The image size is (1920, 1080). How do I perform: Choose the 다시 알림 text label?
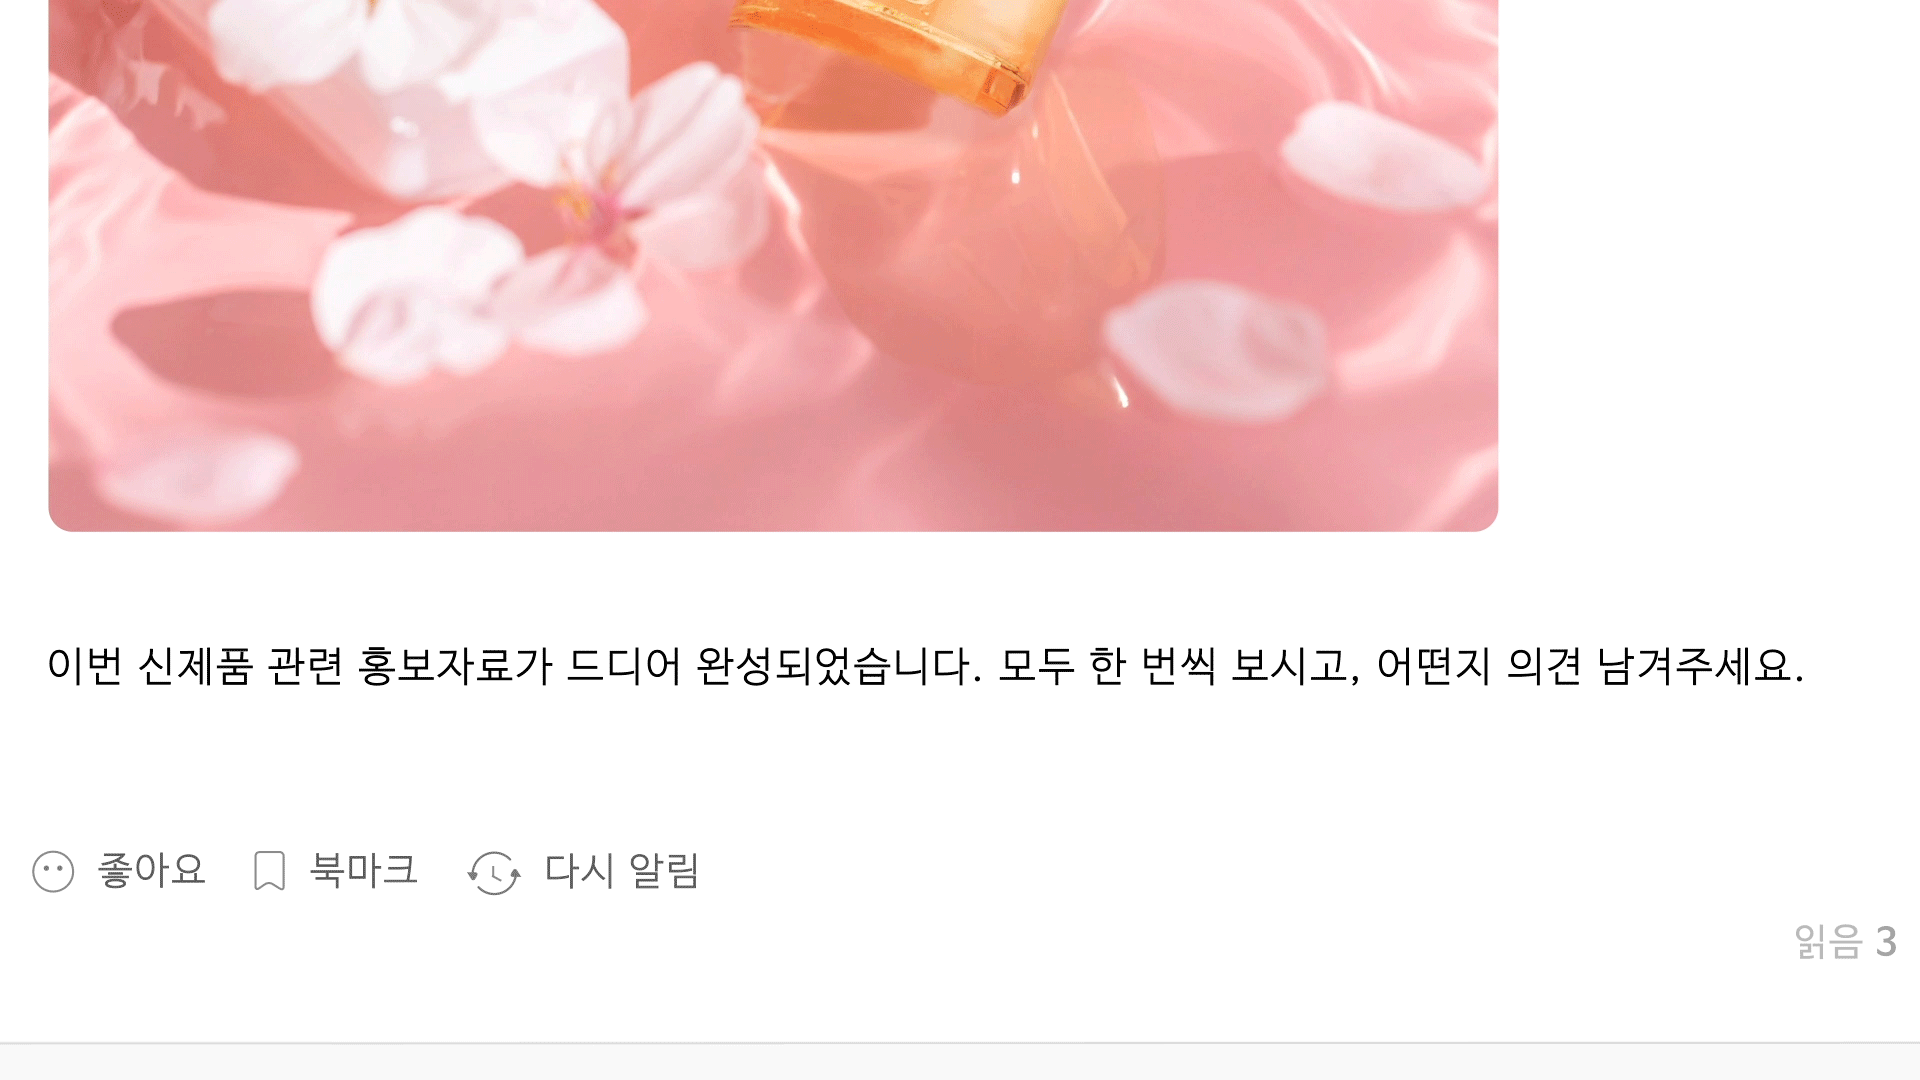coord(621,871)
